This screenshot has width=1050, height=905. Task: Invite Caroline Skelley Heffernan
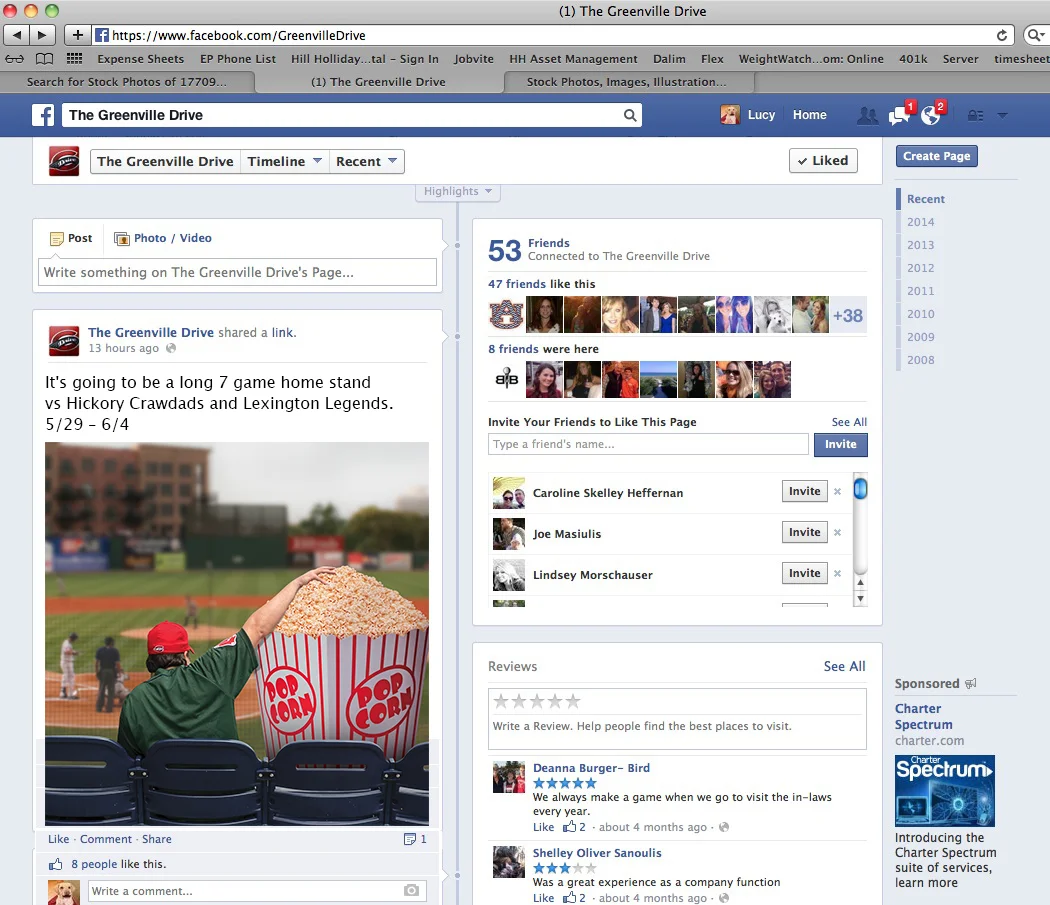804,491
